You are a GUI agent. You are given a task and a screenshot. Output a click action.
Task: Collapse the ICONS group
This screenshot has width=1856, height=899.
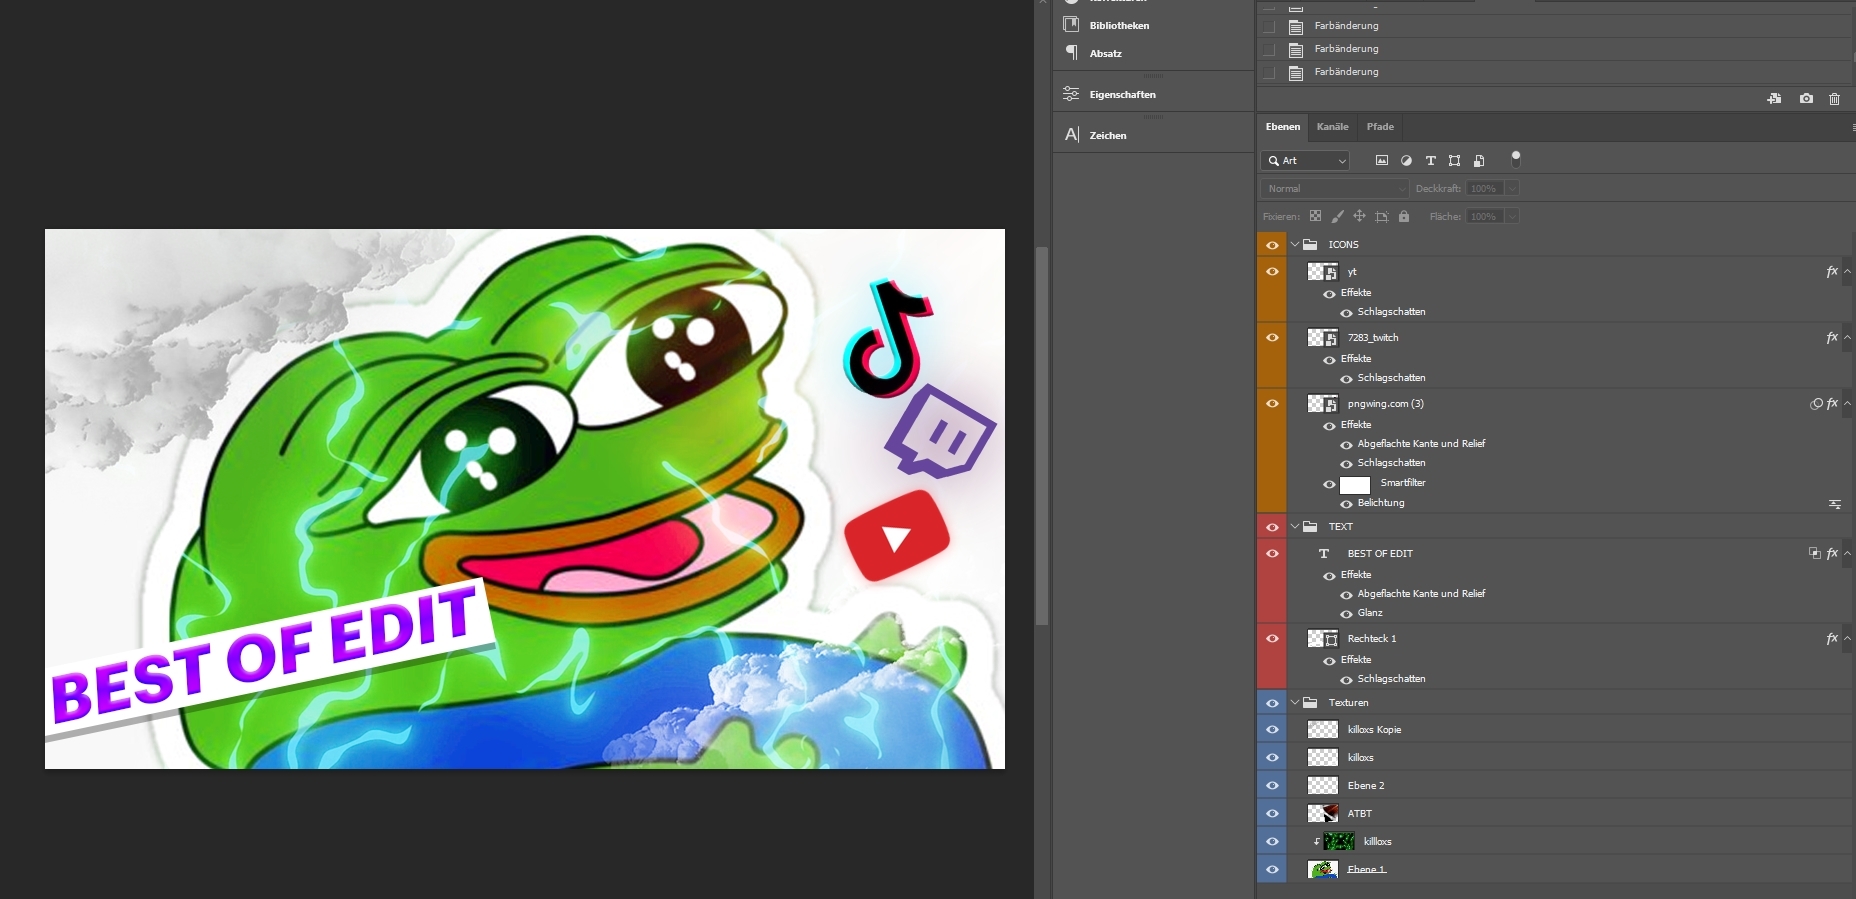(x=1295, y=245)
